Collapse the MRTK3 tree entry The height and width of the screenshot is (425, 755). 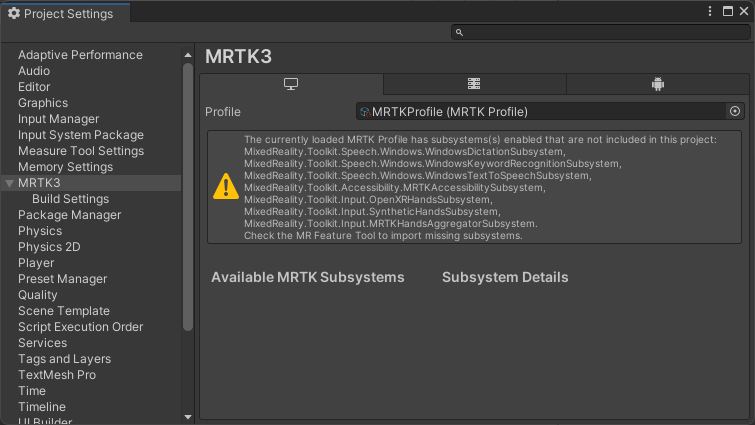pos(9,183)
